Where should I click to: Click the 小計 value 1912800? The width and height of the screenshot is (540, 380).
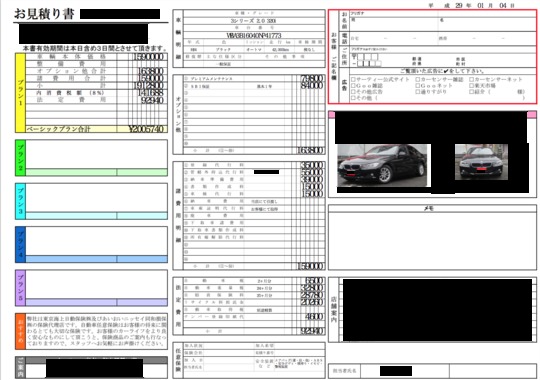148,85
